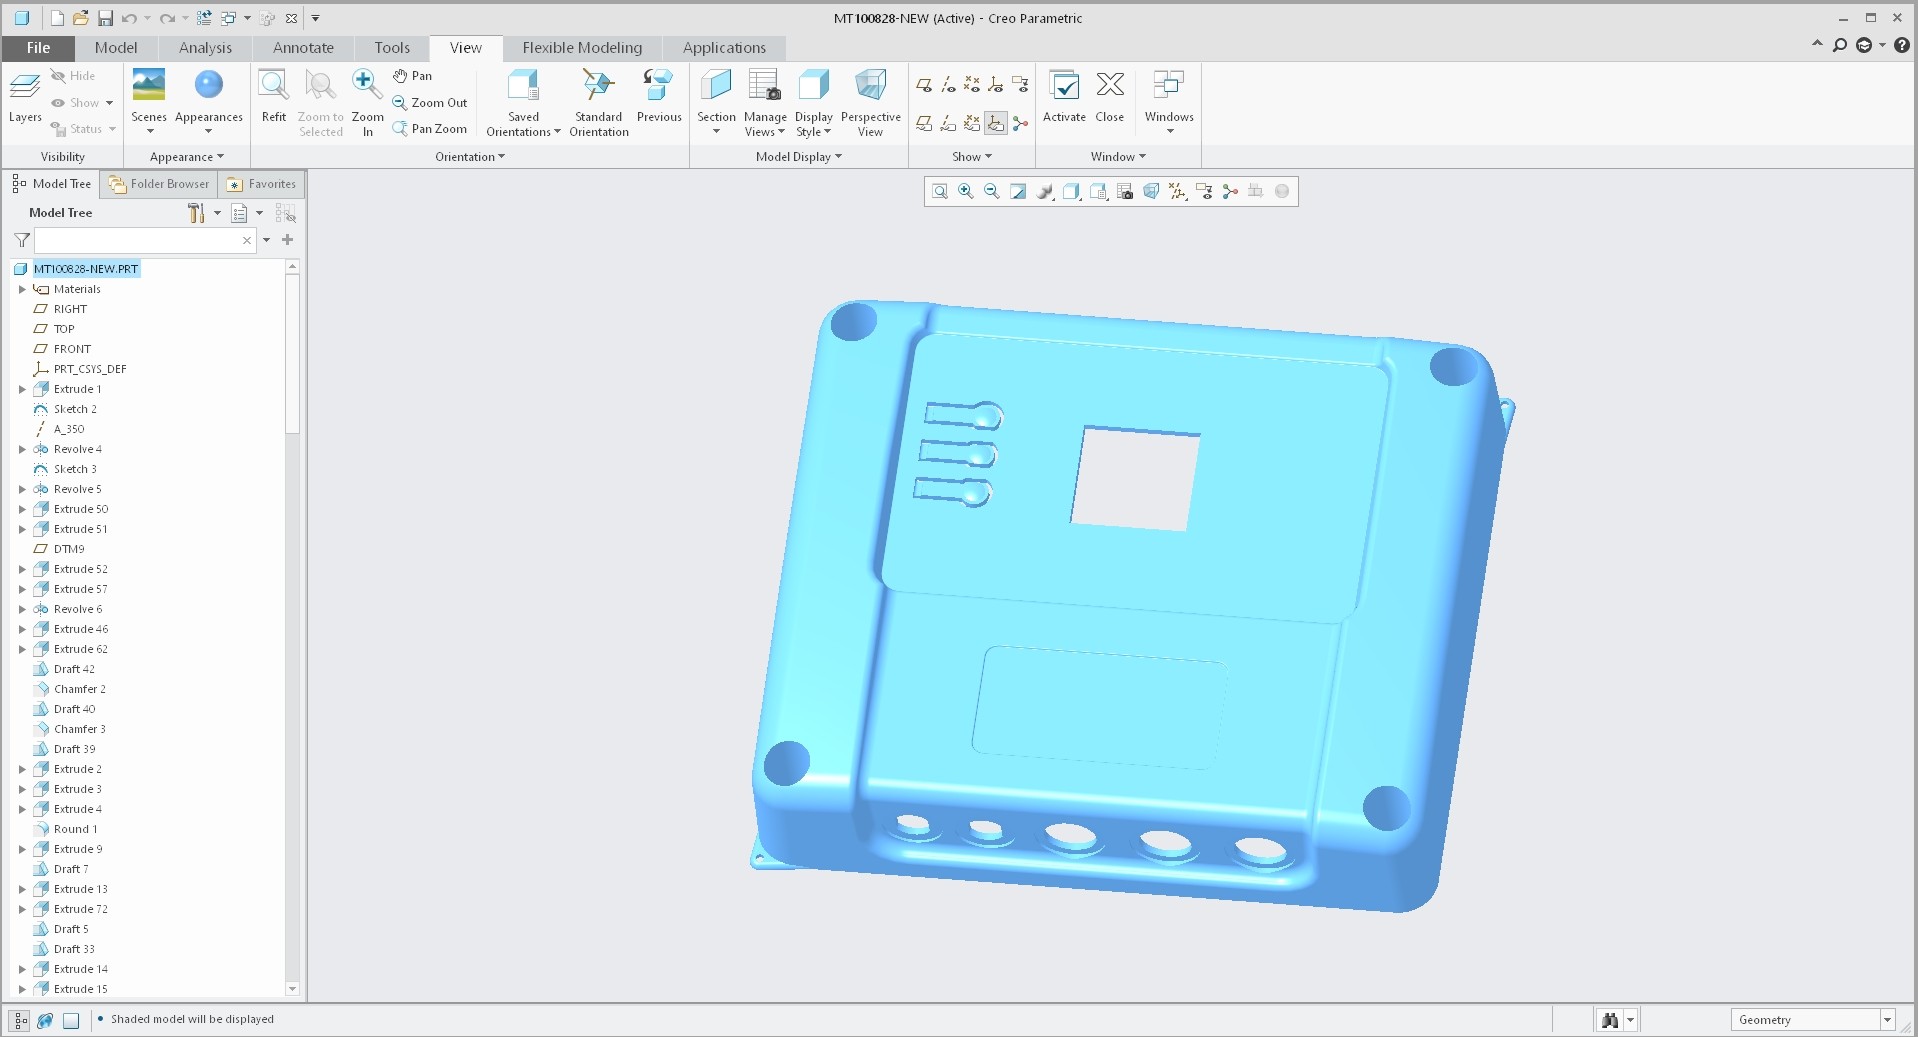Open the Favorites tab
Screen dimensions: 1918x1037
click(x=262, y=184)
